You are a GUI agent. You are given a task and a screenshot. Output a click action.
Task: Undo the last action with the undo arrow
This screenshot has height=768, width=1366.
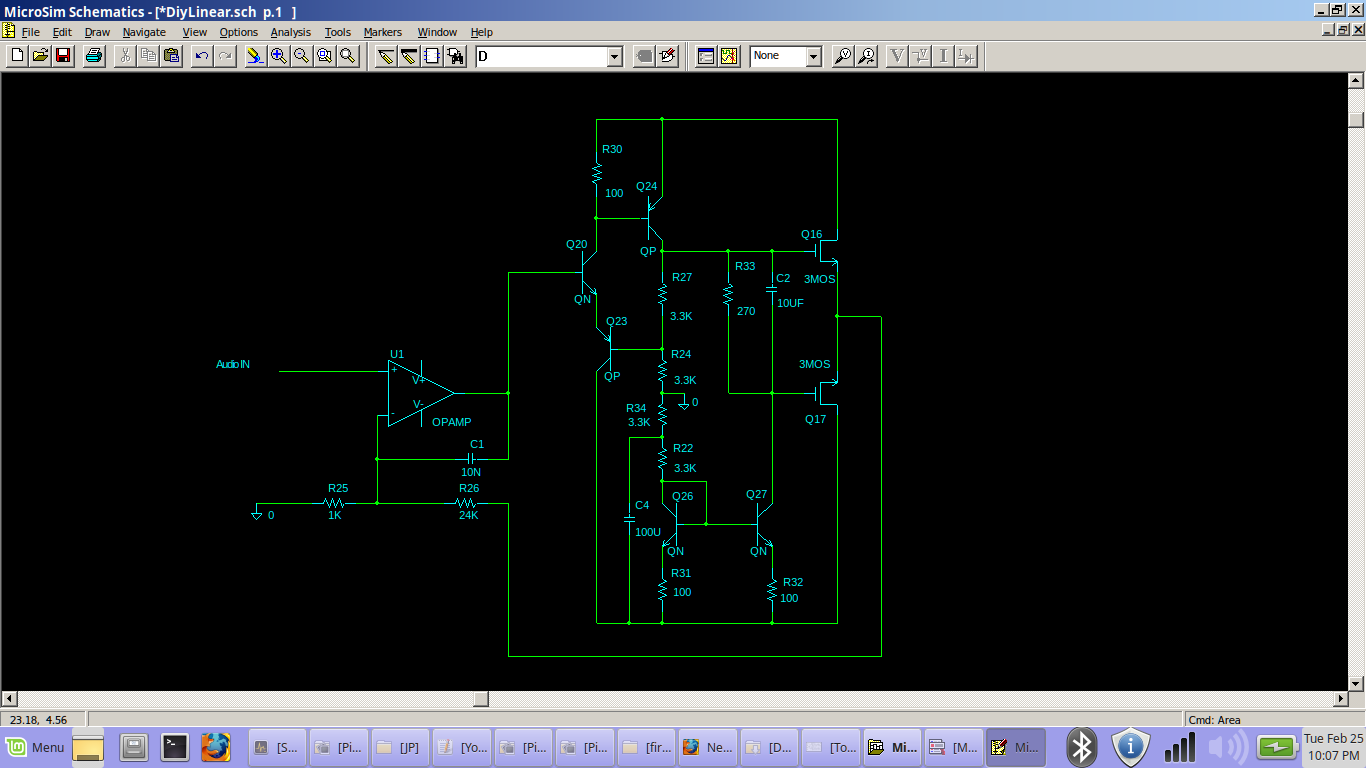202,56
